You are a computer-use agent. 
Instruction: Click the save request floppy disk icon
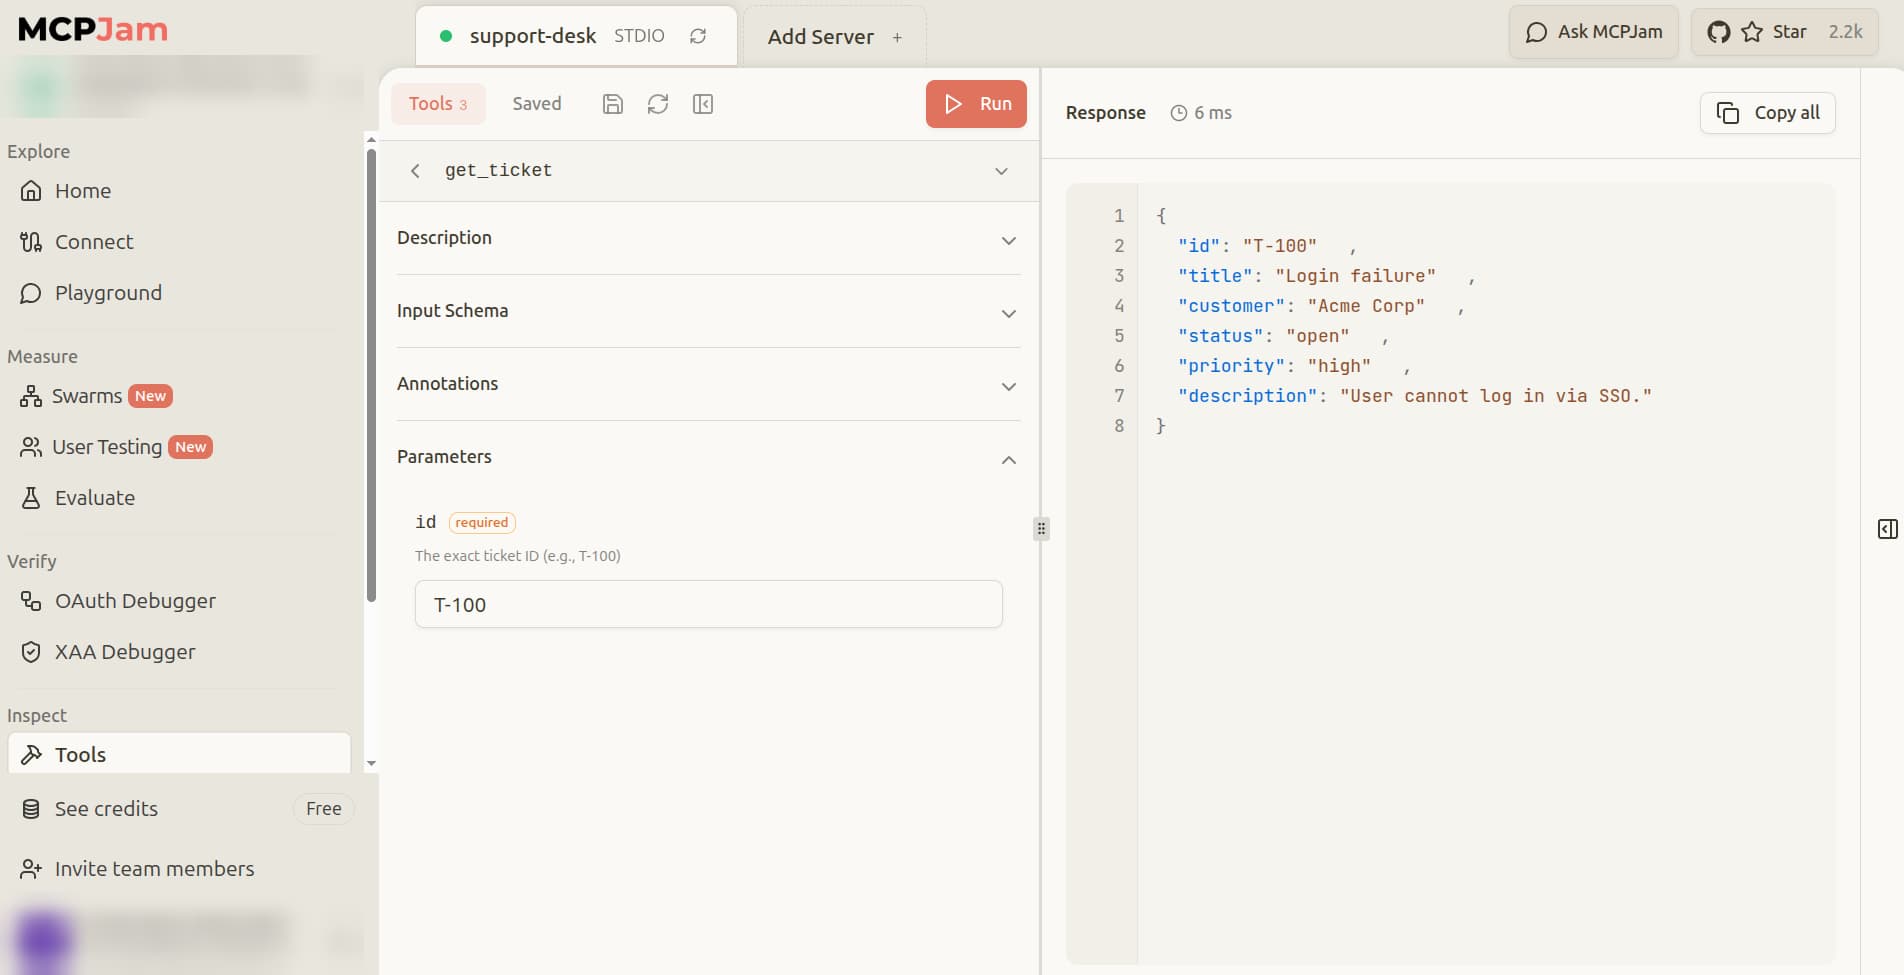[x=613, y=104]
